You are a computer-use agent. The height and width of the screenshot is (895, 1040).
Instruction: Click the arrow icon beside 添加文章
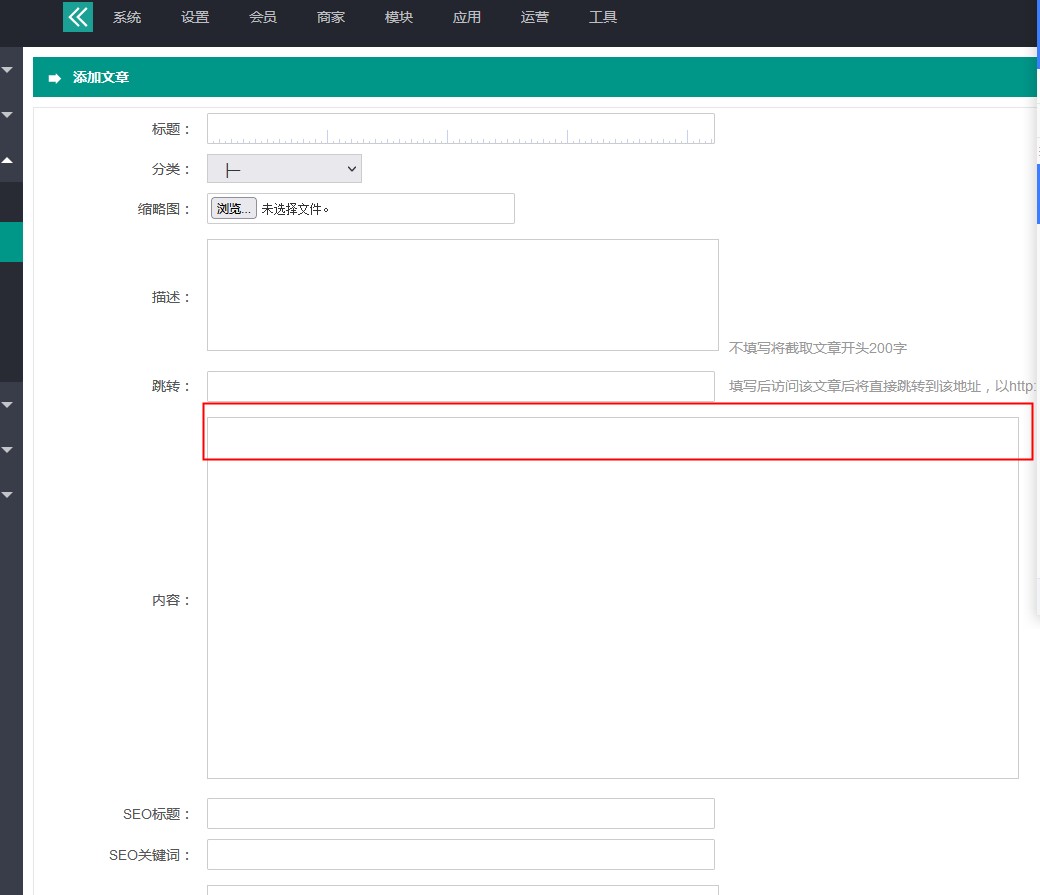pos(55,78)
